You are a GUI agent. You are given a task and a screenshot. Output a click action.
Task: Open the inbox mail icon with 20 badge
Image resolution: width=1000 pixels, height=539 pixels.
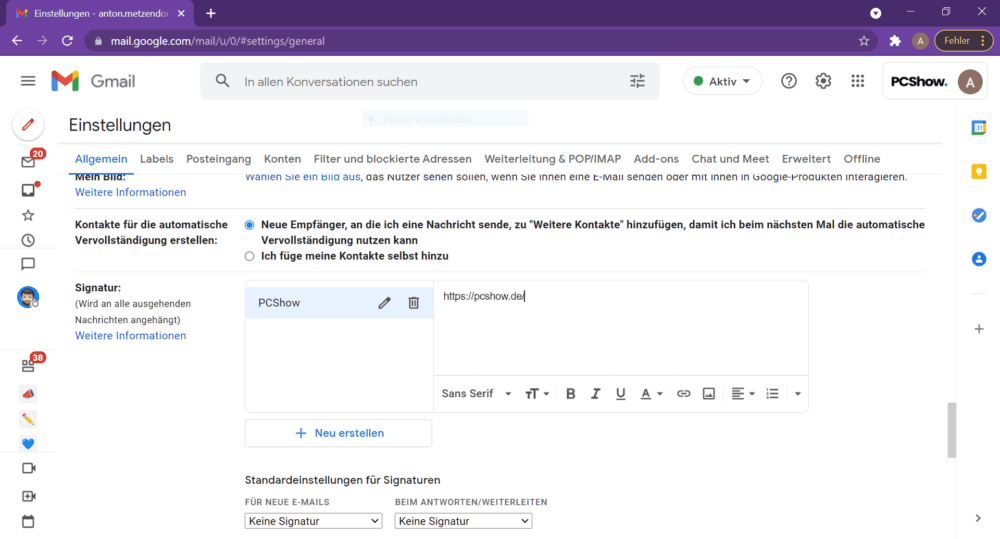coord(28,161)
